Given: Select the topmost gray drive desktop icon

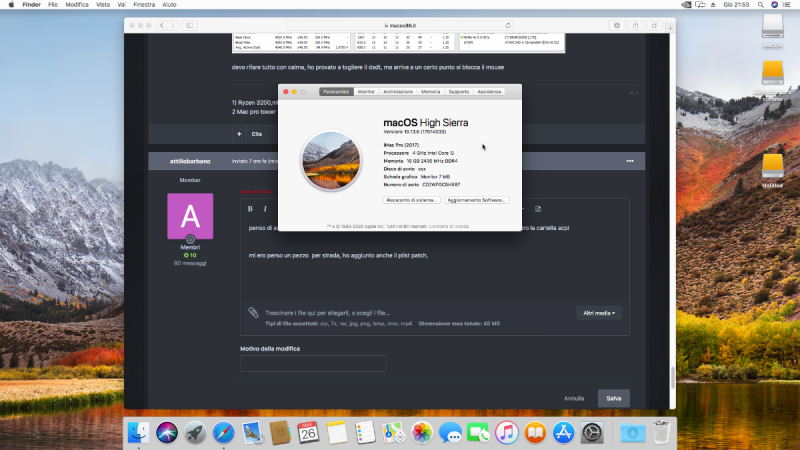Looking at the screenshot, I should [772, 26].
